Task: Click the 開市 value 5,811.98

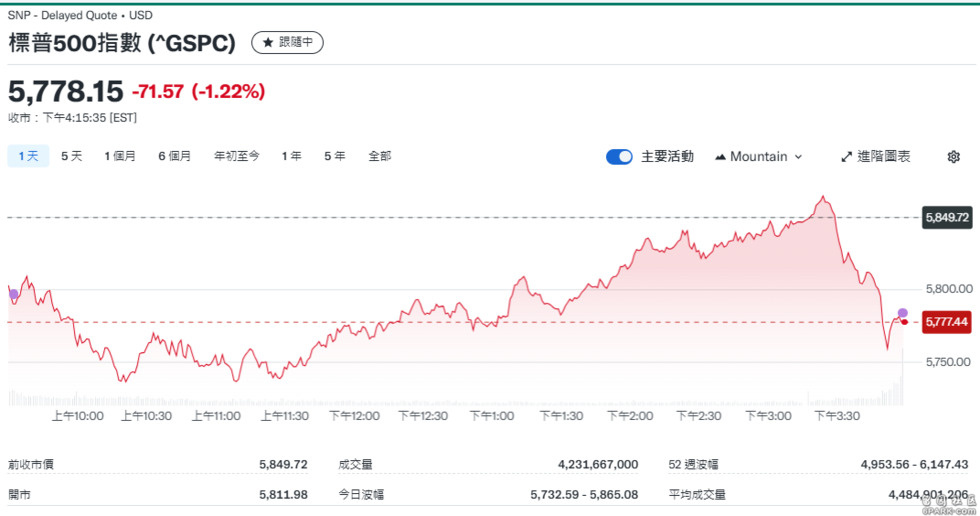Action: 283,495
